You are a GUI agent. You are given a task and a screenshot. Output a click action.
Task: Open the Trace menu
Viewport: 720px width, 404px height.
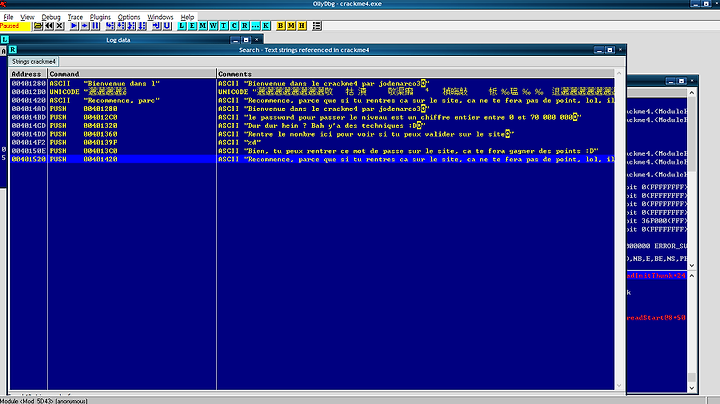(x=75, y=17)
